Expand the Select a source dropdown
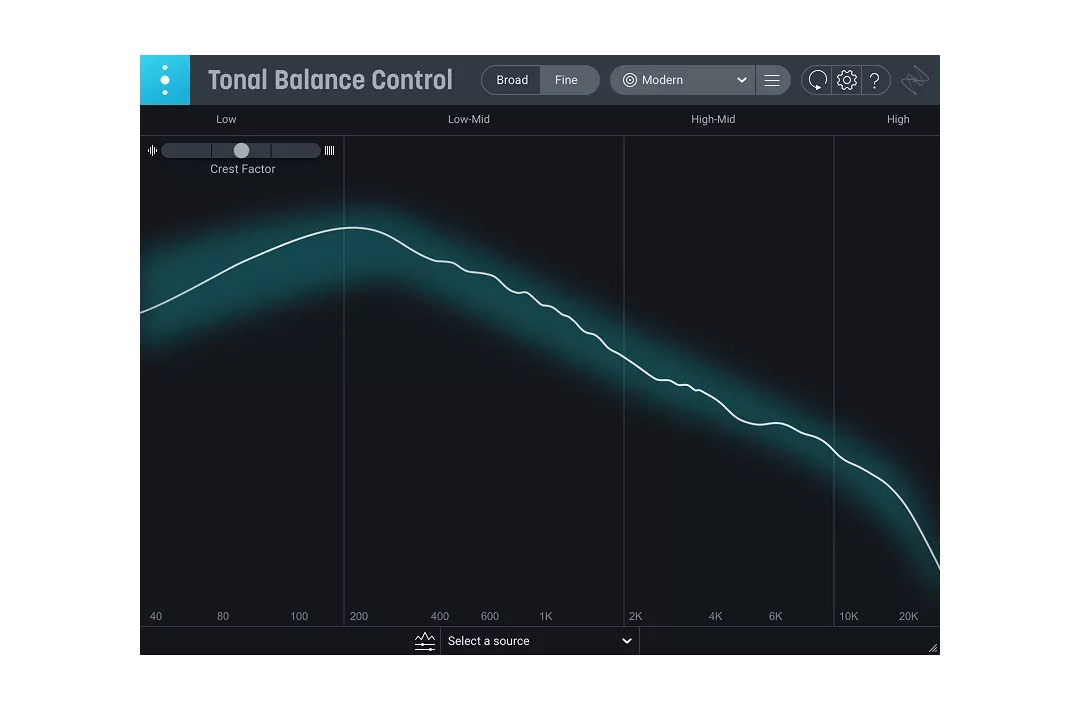 click(x=538, y=641)
